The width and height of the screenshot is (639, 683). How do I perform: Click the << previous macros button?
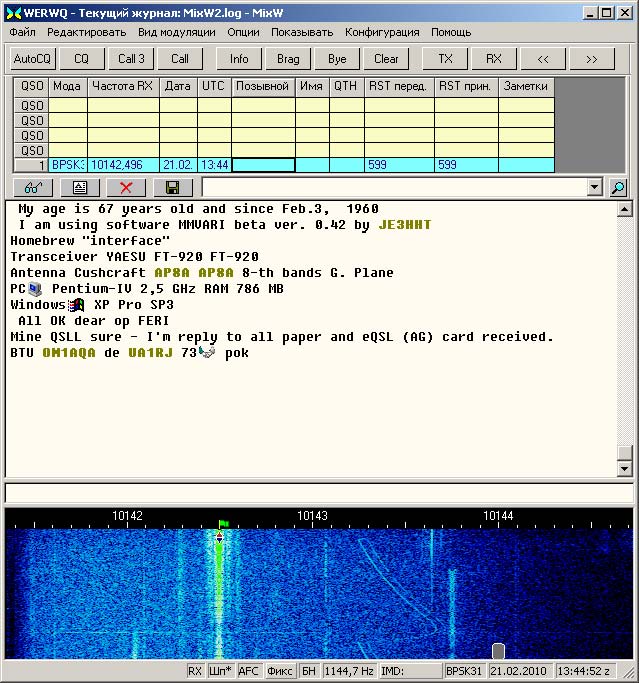543,59
